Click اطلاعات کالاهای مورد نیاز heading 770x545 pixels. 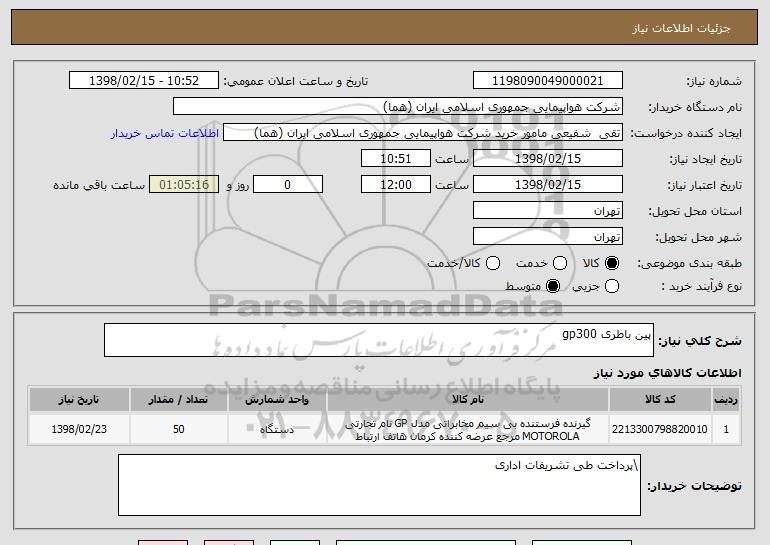[x=668, y=373]
